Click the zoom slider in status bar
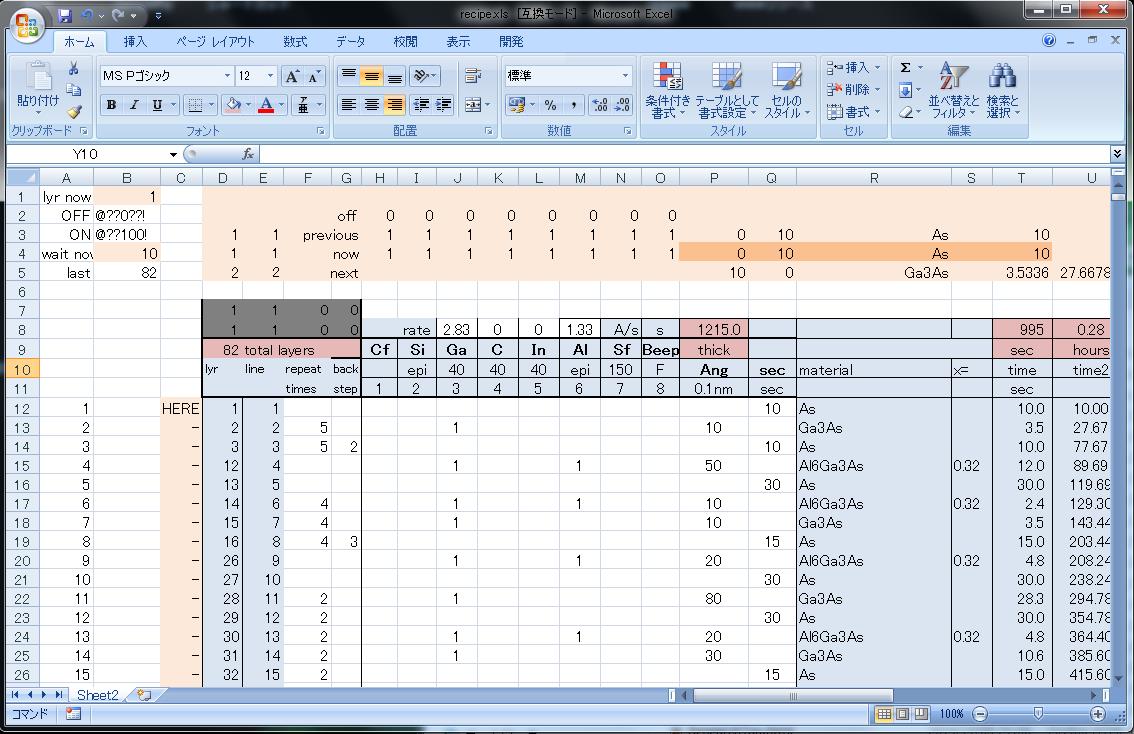The height and width of the screenshot is (734, 1134). tap(1038, 714)
